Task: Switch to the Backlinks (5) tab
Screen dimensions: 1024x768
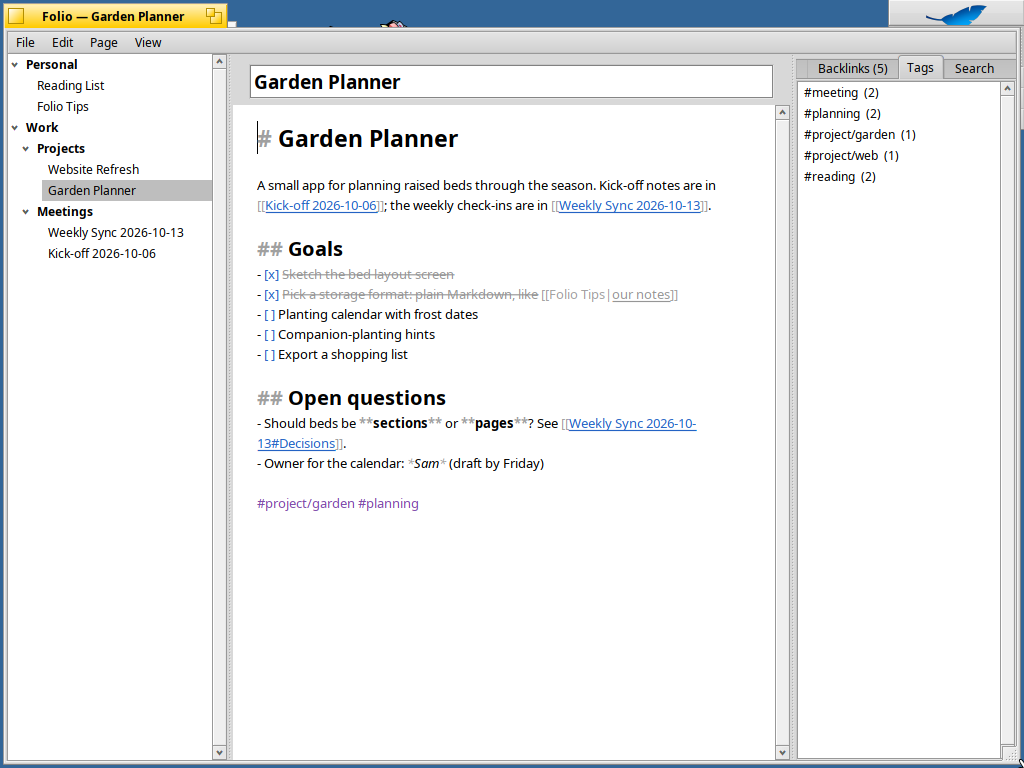Action: tap(852, 69)
